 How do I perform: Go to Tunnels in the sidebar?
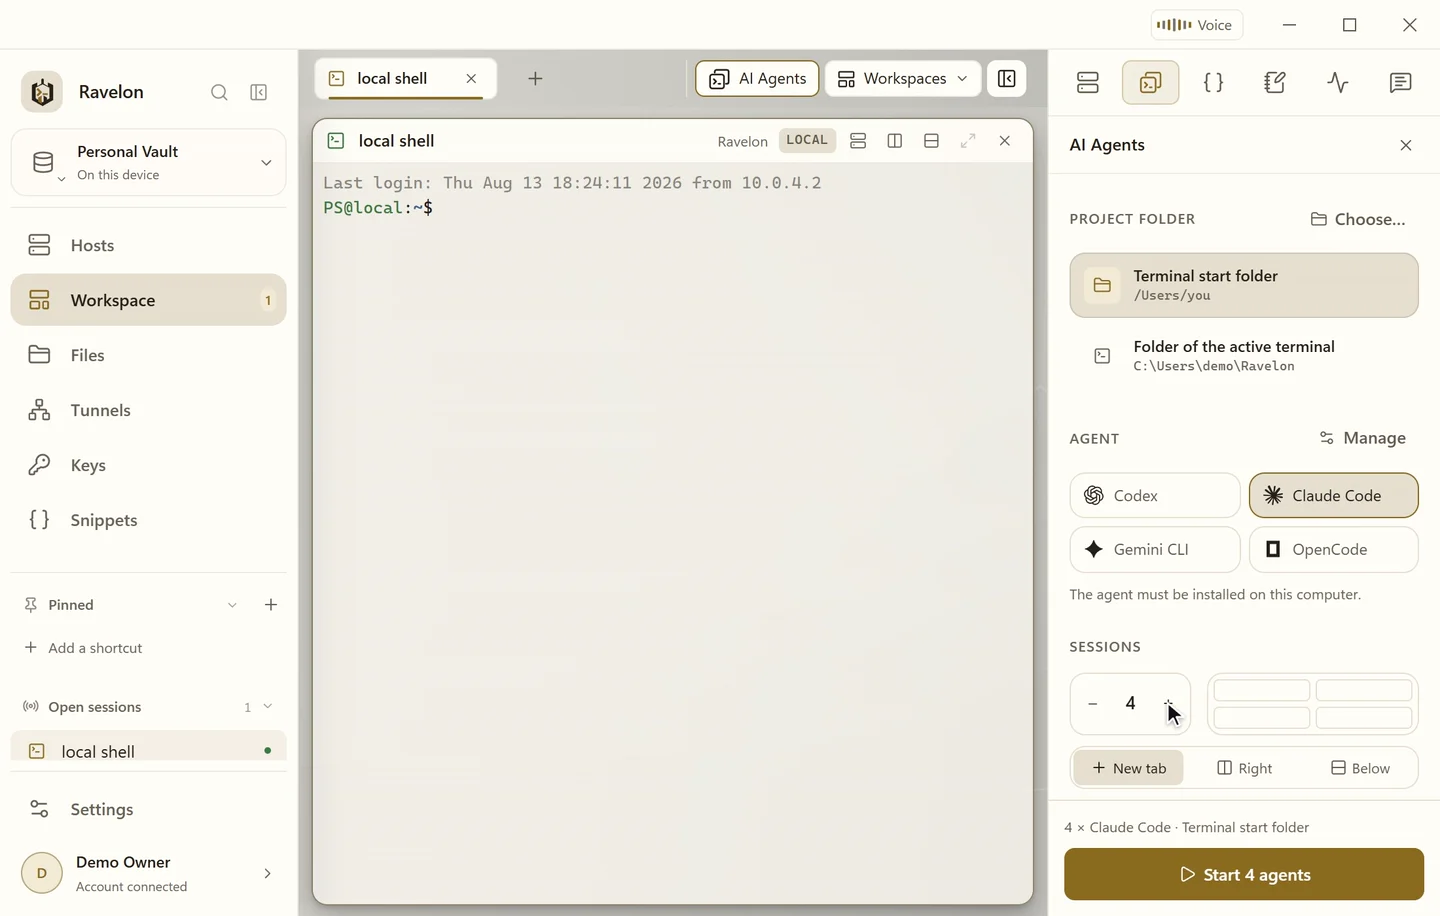coord(148,410)
